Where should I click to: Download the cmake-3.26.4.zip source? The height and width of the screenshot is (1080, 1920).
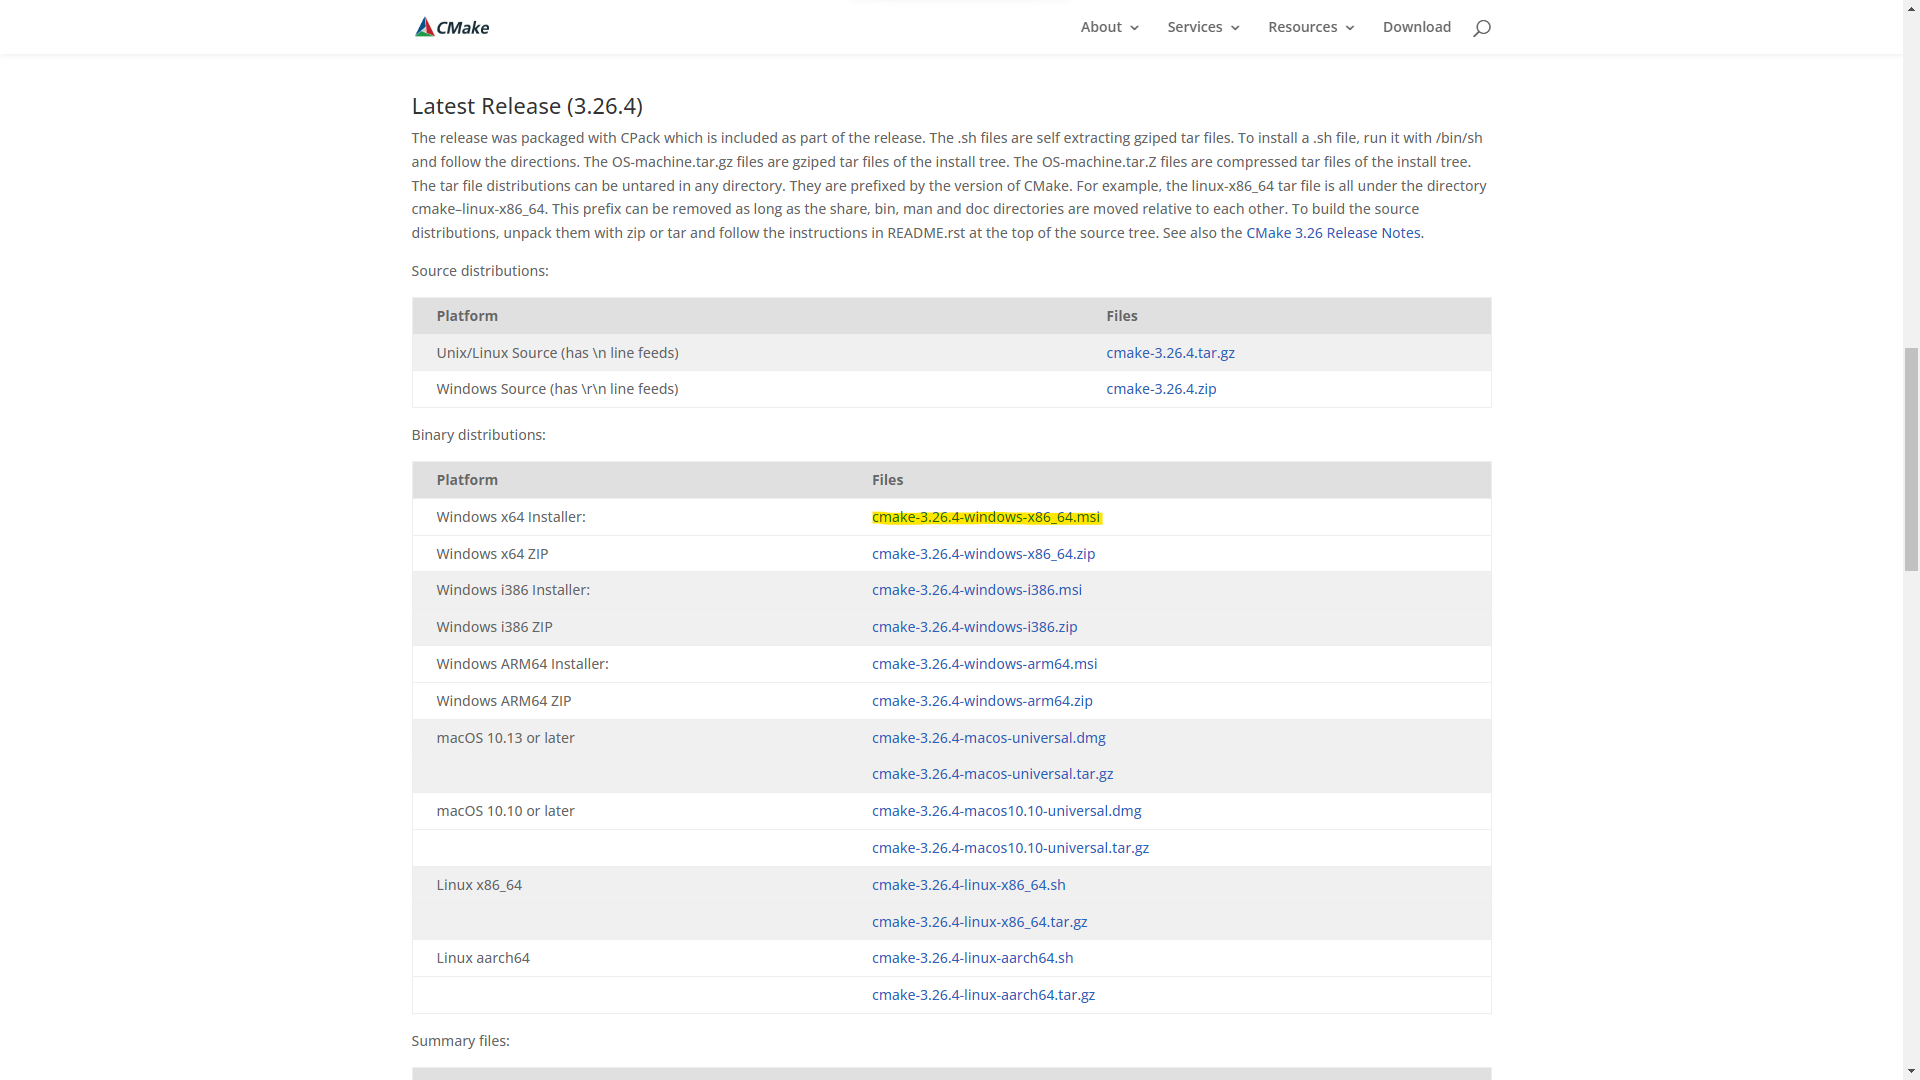click(1161, 389)
